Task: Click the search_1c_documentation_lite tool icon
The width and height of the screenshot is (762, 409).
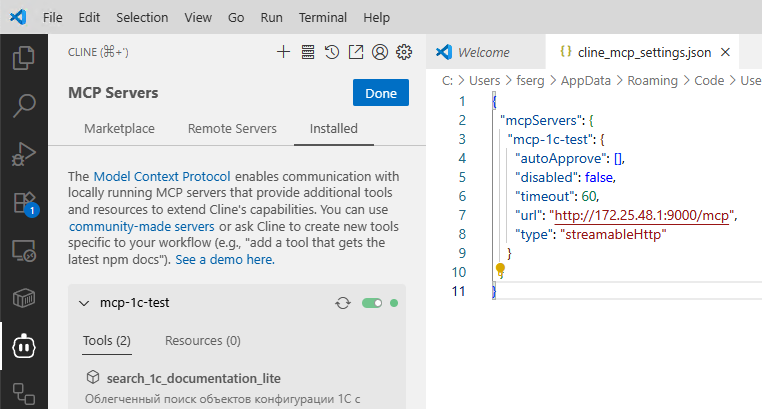Action: [x=93, y=377]
